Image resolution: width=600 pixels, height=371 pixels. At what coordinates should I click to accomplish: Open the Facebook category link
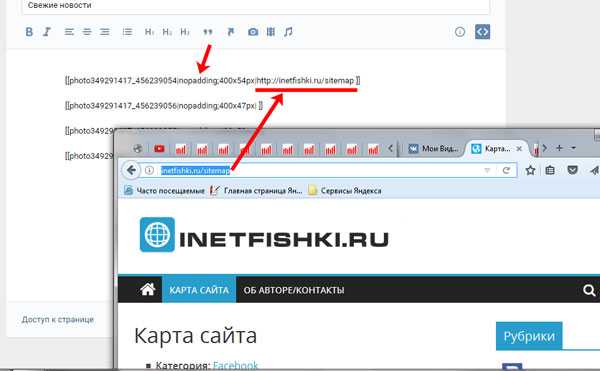coord(235,366)
